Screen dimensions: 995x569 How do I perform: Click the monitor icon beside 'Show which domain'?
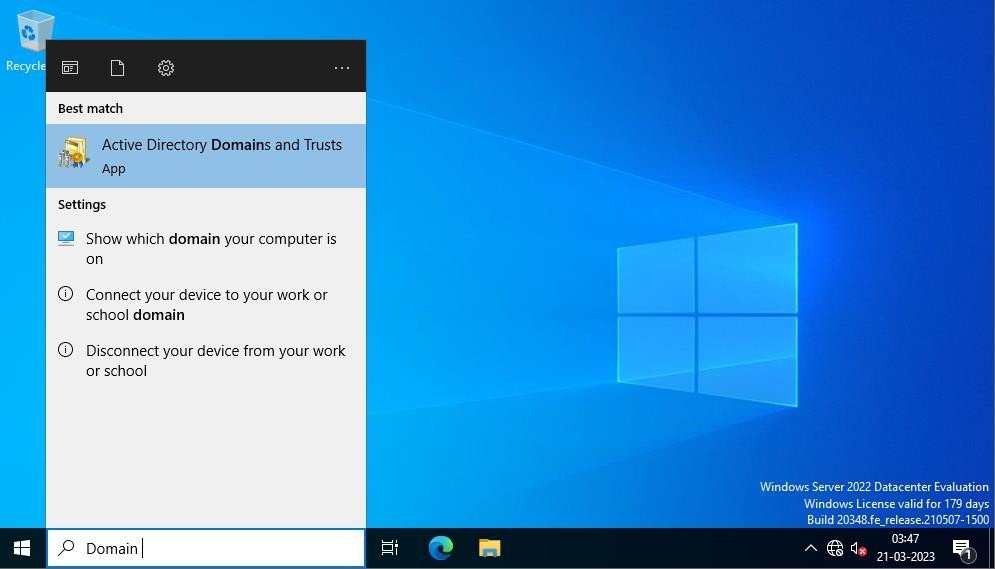(x=65, y=239)
